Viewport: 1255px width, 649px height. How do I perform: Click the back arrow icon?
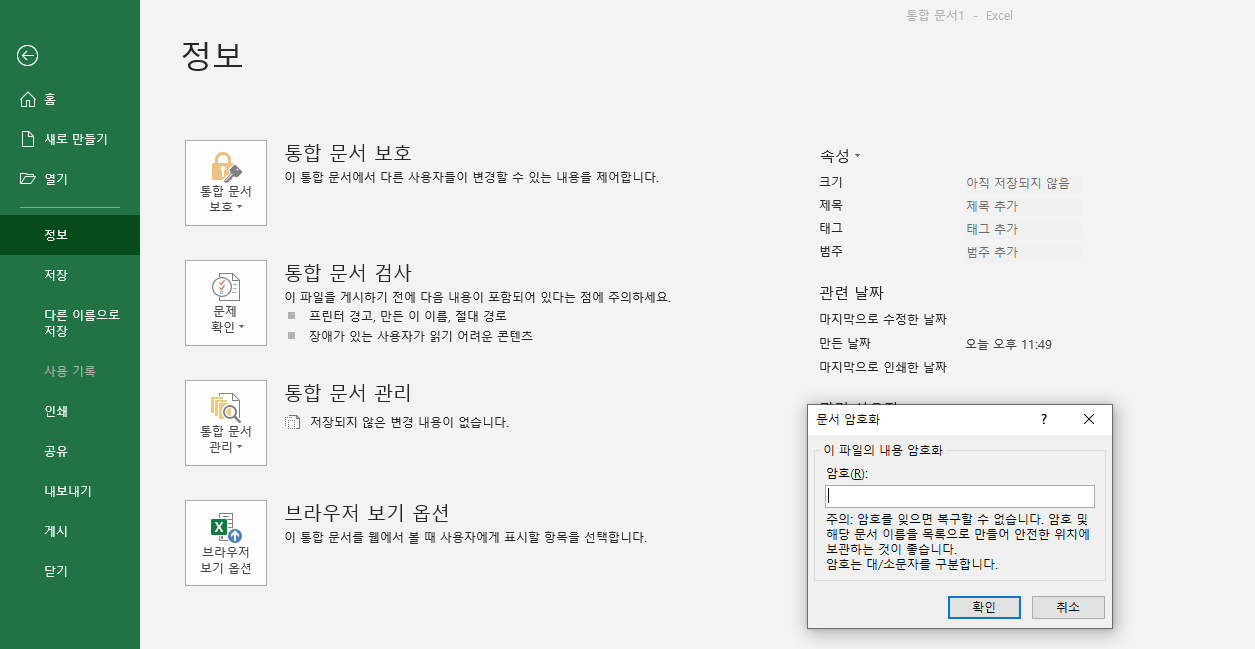pyautogui.click(x=27, y=56)
